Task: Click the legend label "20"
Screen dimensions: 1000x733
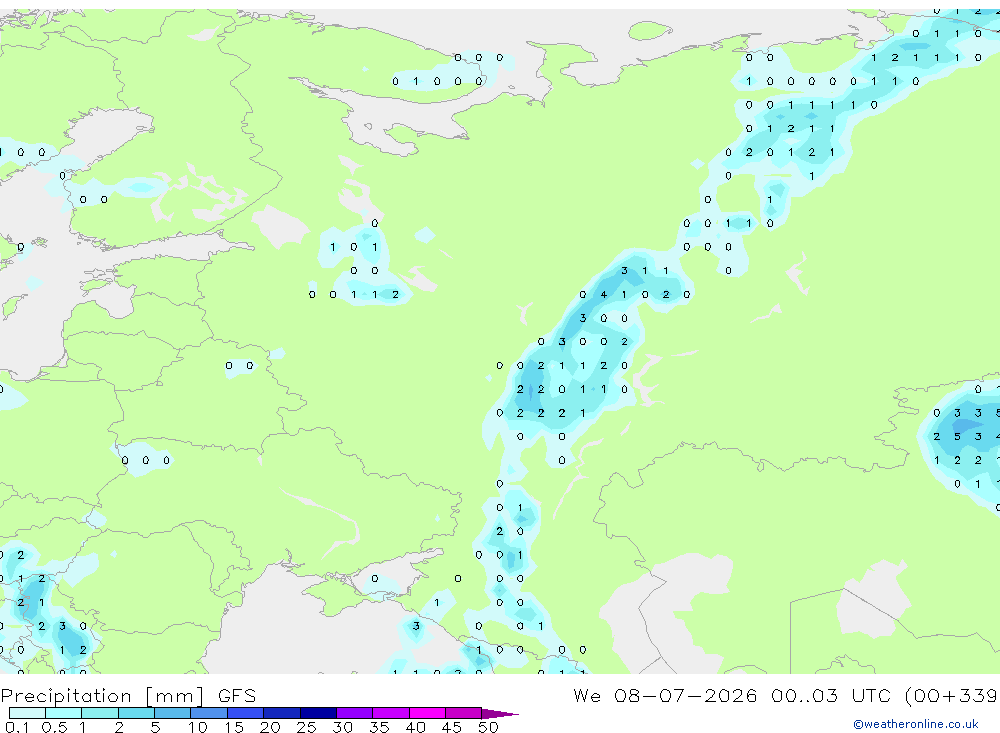Action: 270,727
